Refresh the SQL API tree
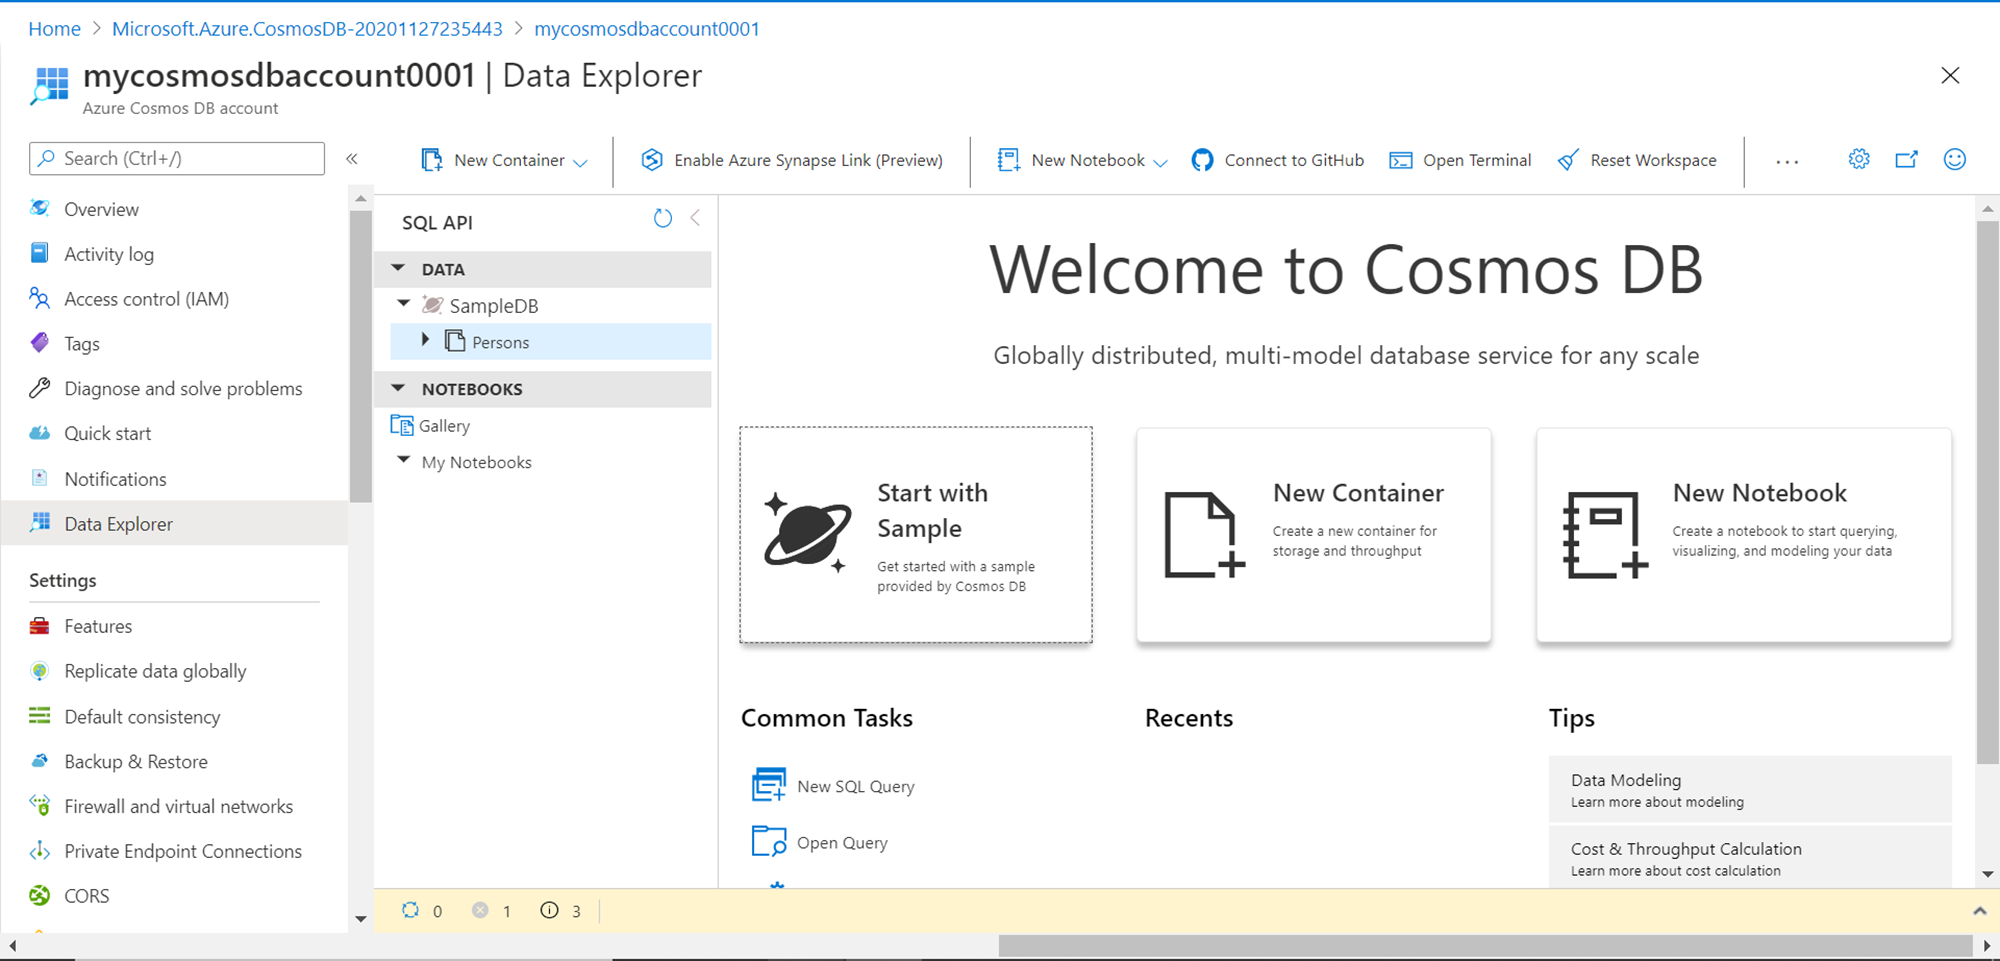The image size is (2000, 961). click(662, 218)
